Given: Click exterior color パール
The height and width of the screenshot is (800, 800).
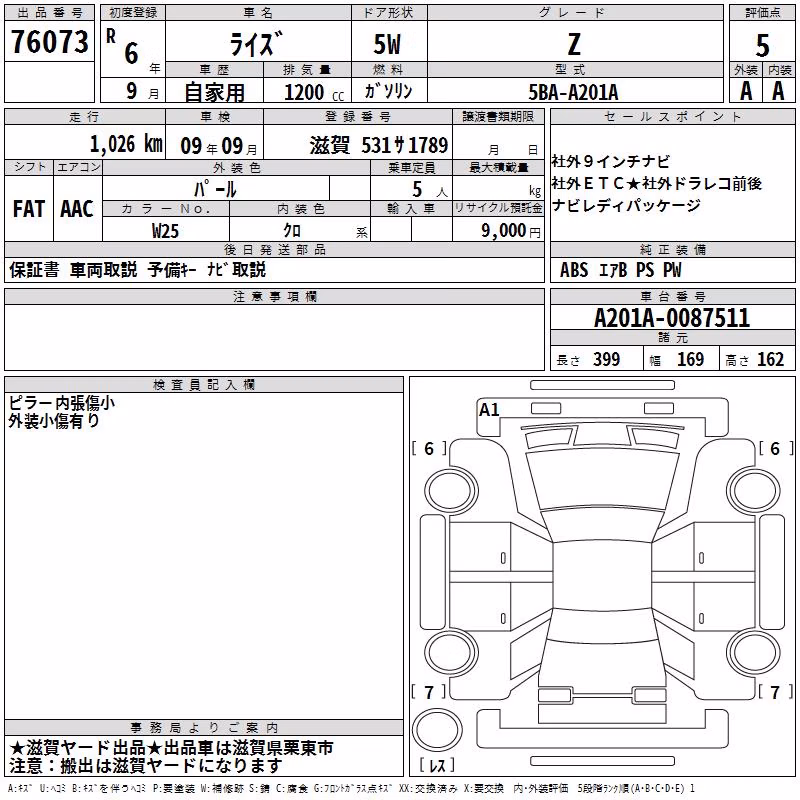Looking at the screenshot, I should pyautogui.click(x=215, y=189).
